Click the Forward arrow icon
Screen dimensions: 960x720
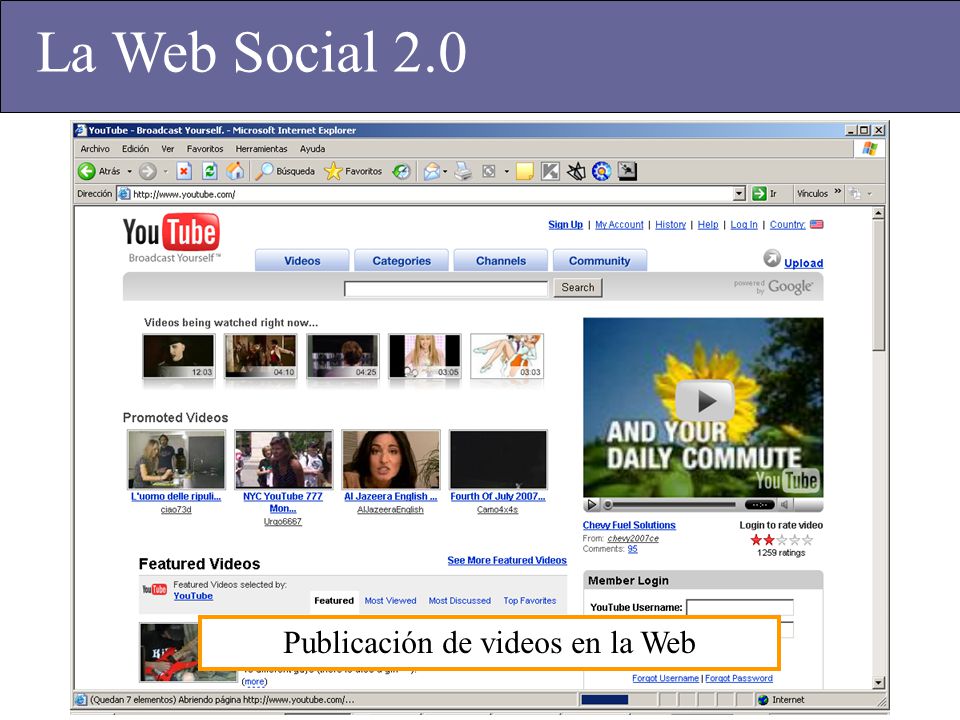148,171
